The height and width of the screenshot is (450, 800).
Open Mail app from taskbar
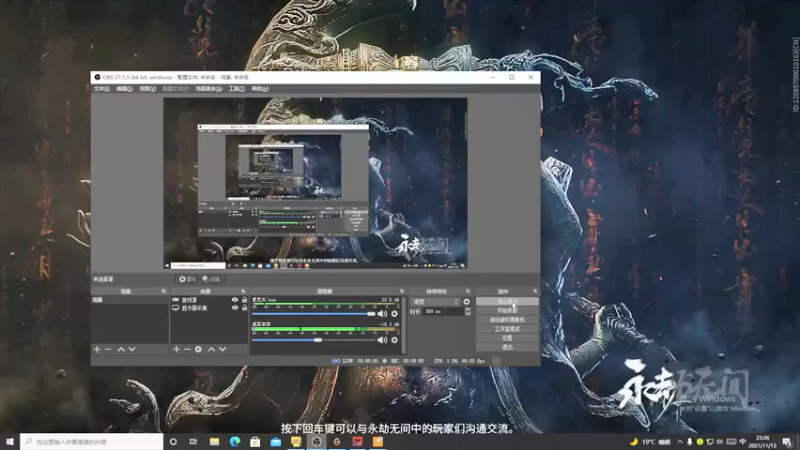[x=276, y=442]
